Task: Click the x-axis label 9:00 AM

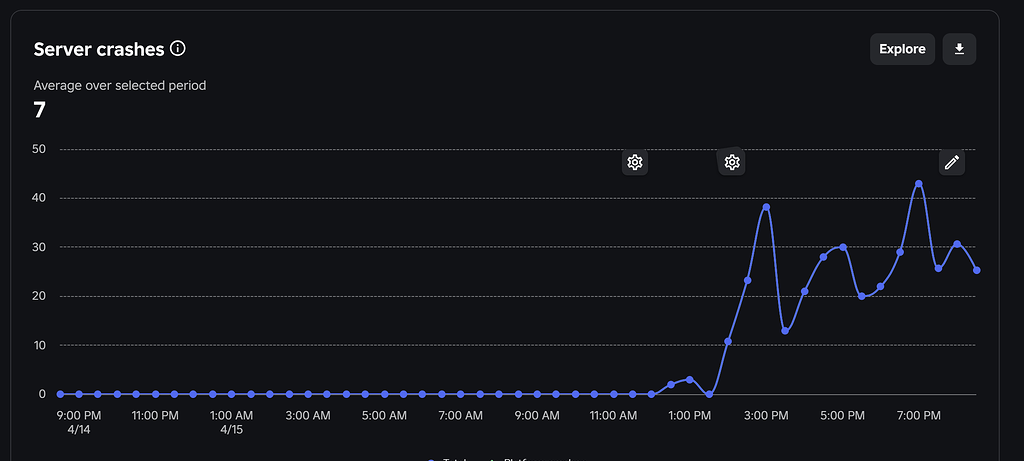Action: 537,415
